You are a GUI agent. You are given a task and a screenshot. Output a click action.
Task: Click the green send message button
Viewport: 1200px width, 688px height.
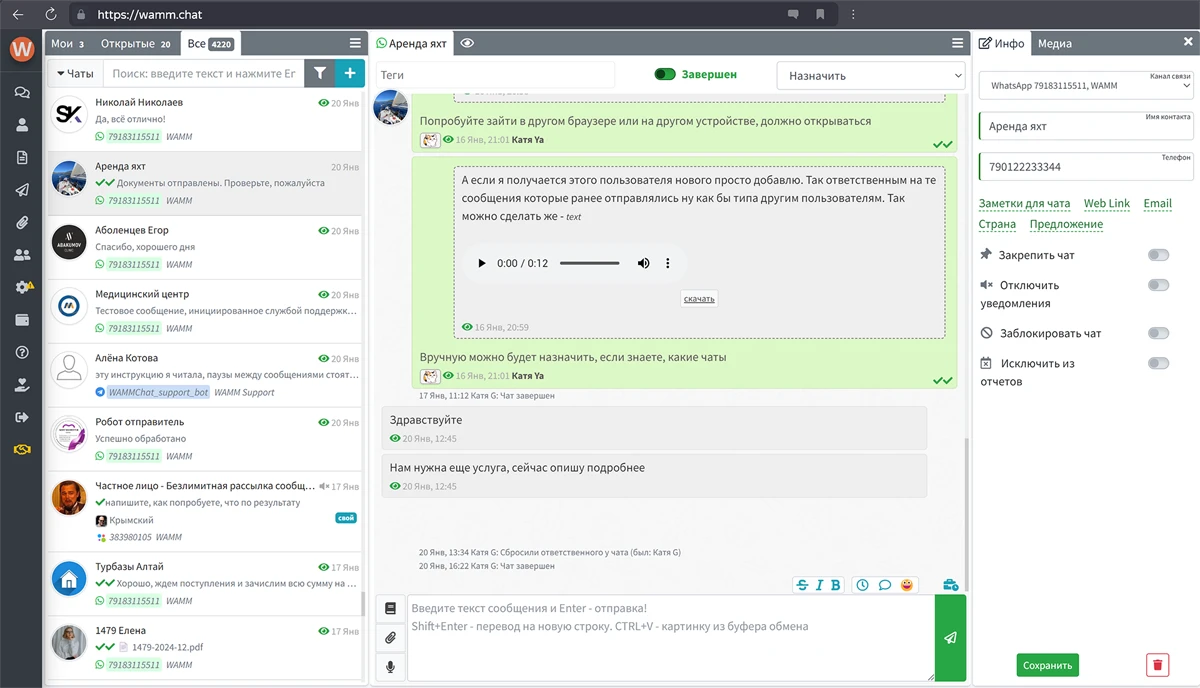tap(950, 638)
